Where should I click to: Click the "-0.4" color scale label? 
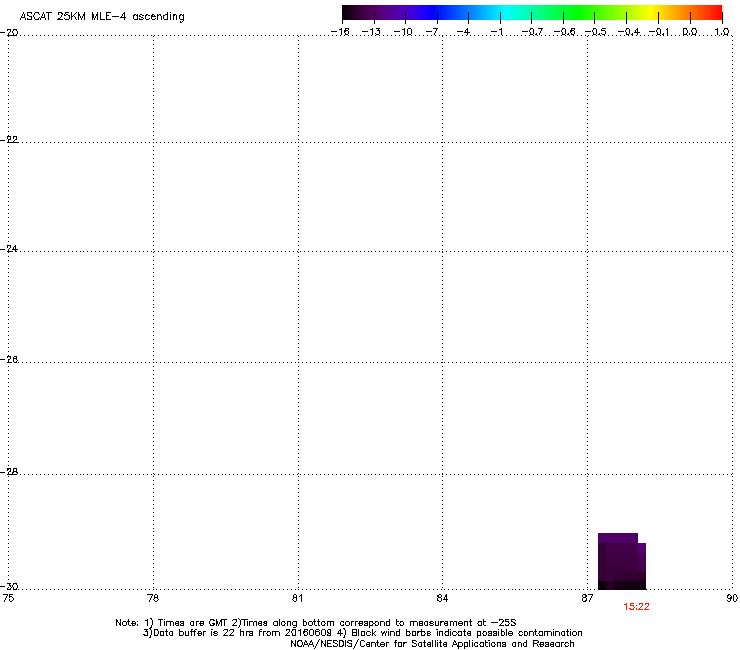(629, 32)
